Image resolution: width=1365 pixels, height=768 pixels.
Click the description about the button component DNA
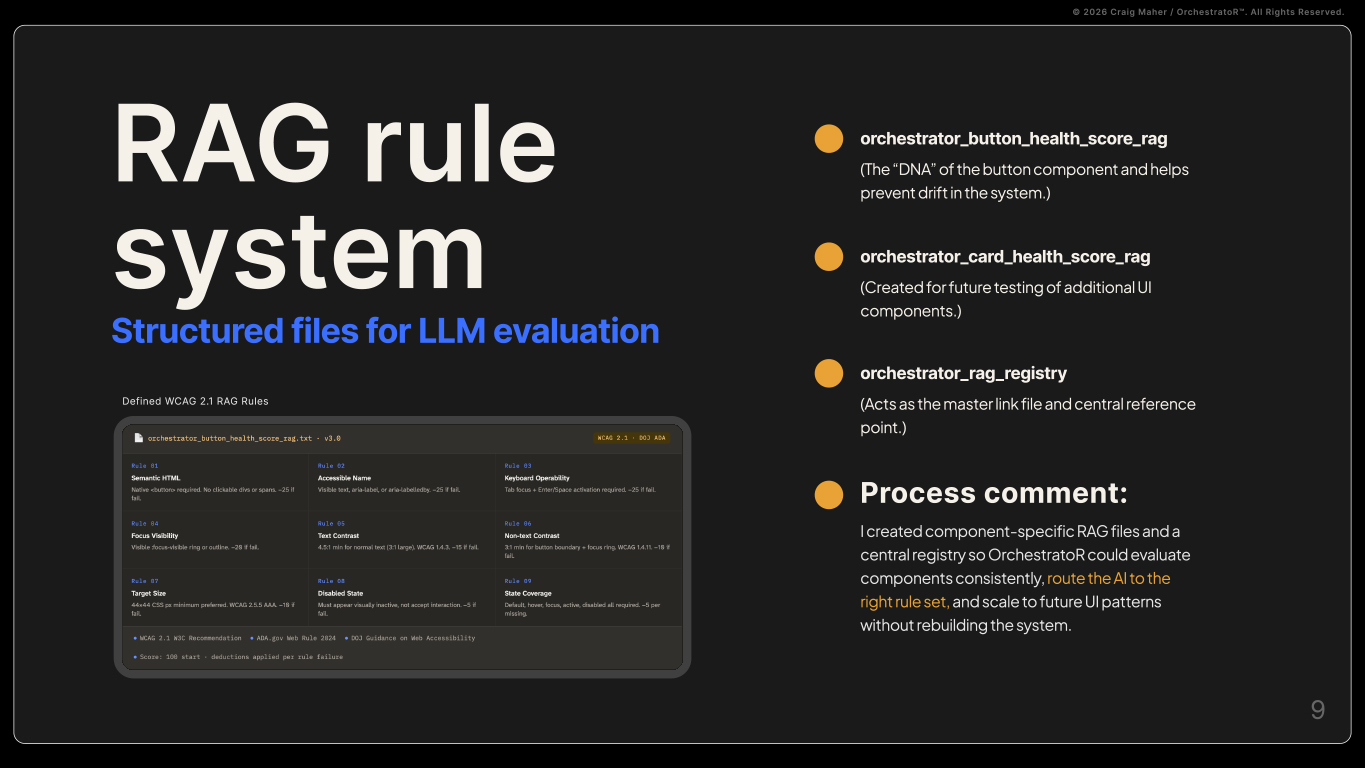[1024, 181]
